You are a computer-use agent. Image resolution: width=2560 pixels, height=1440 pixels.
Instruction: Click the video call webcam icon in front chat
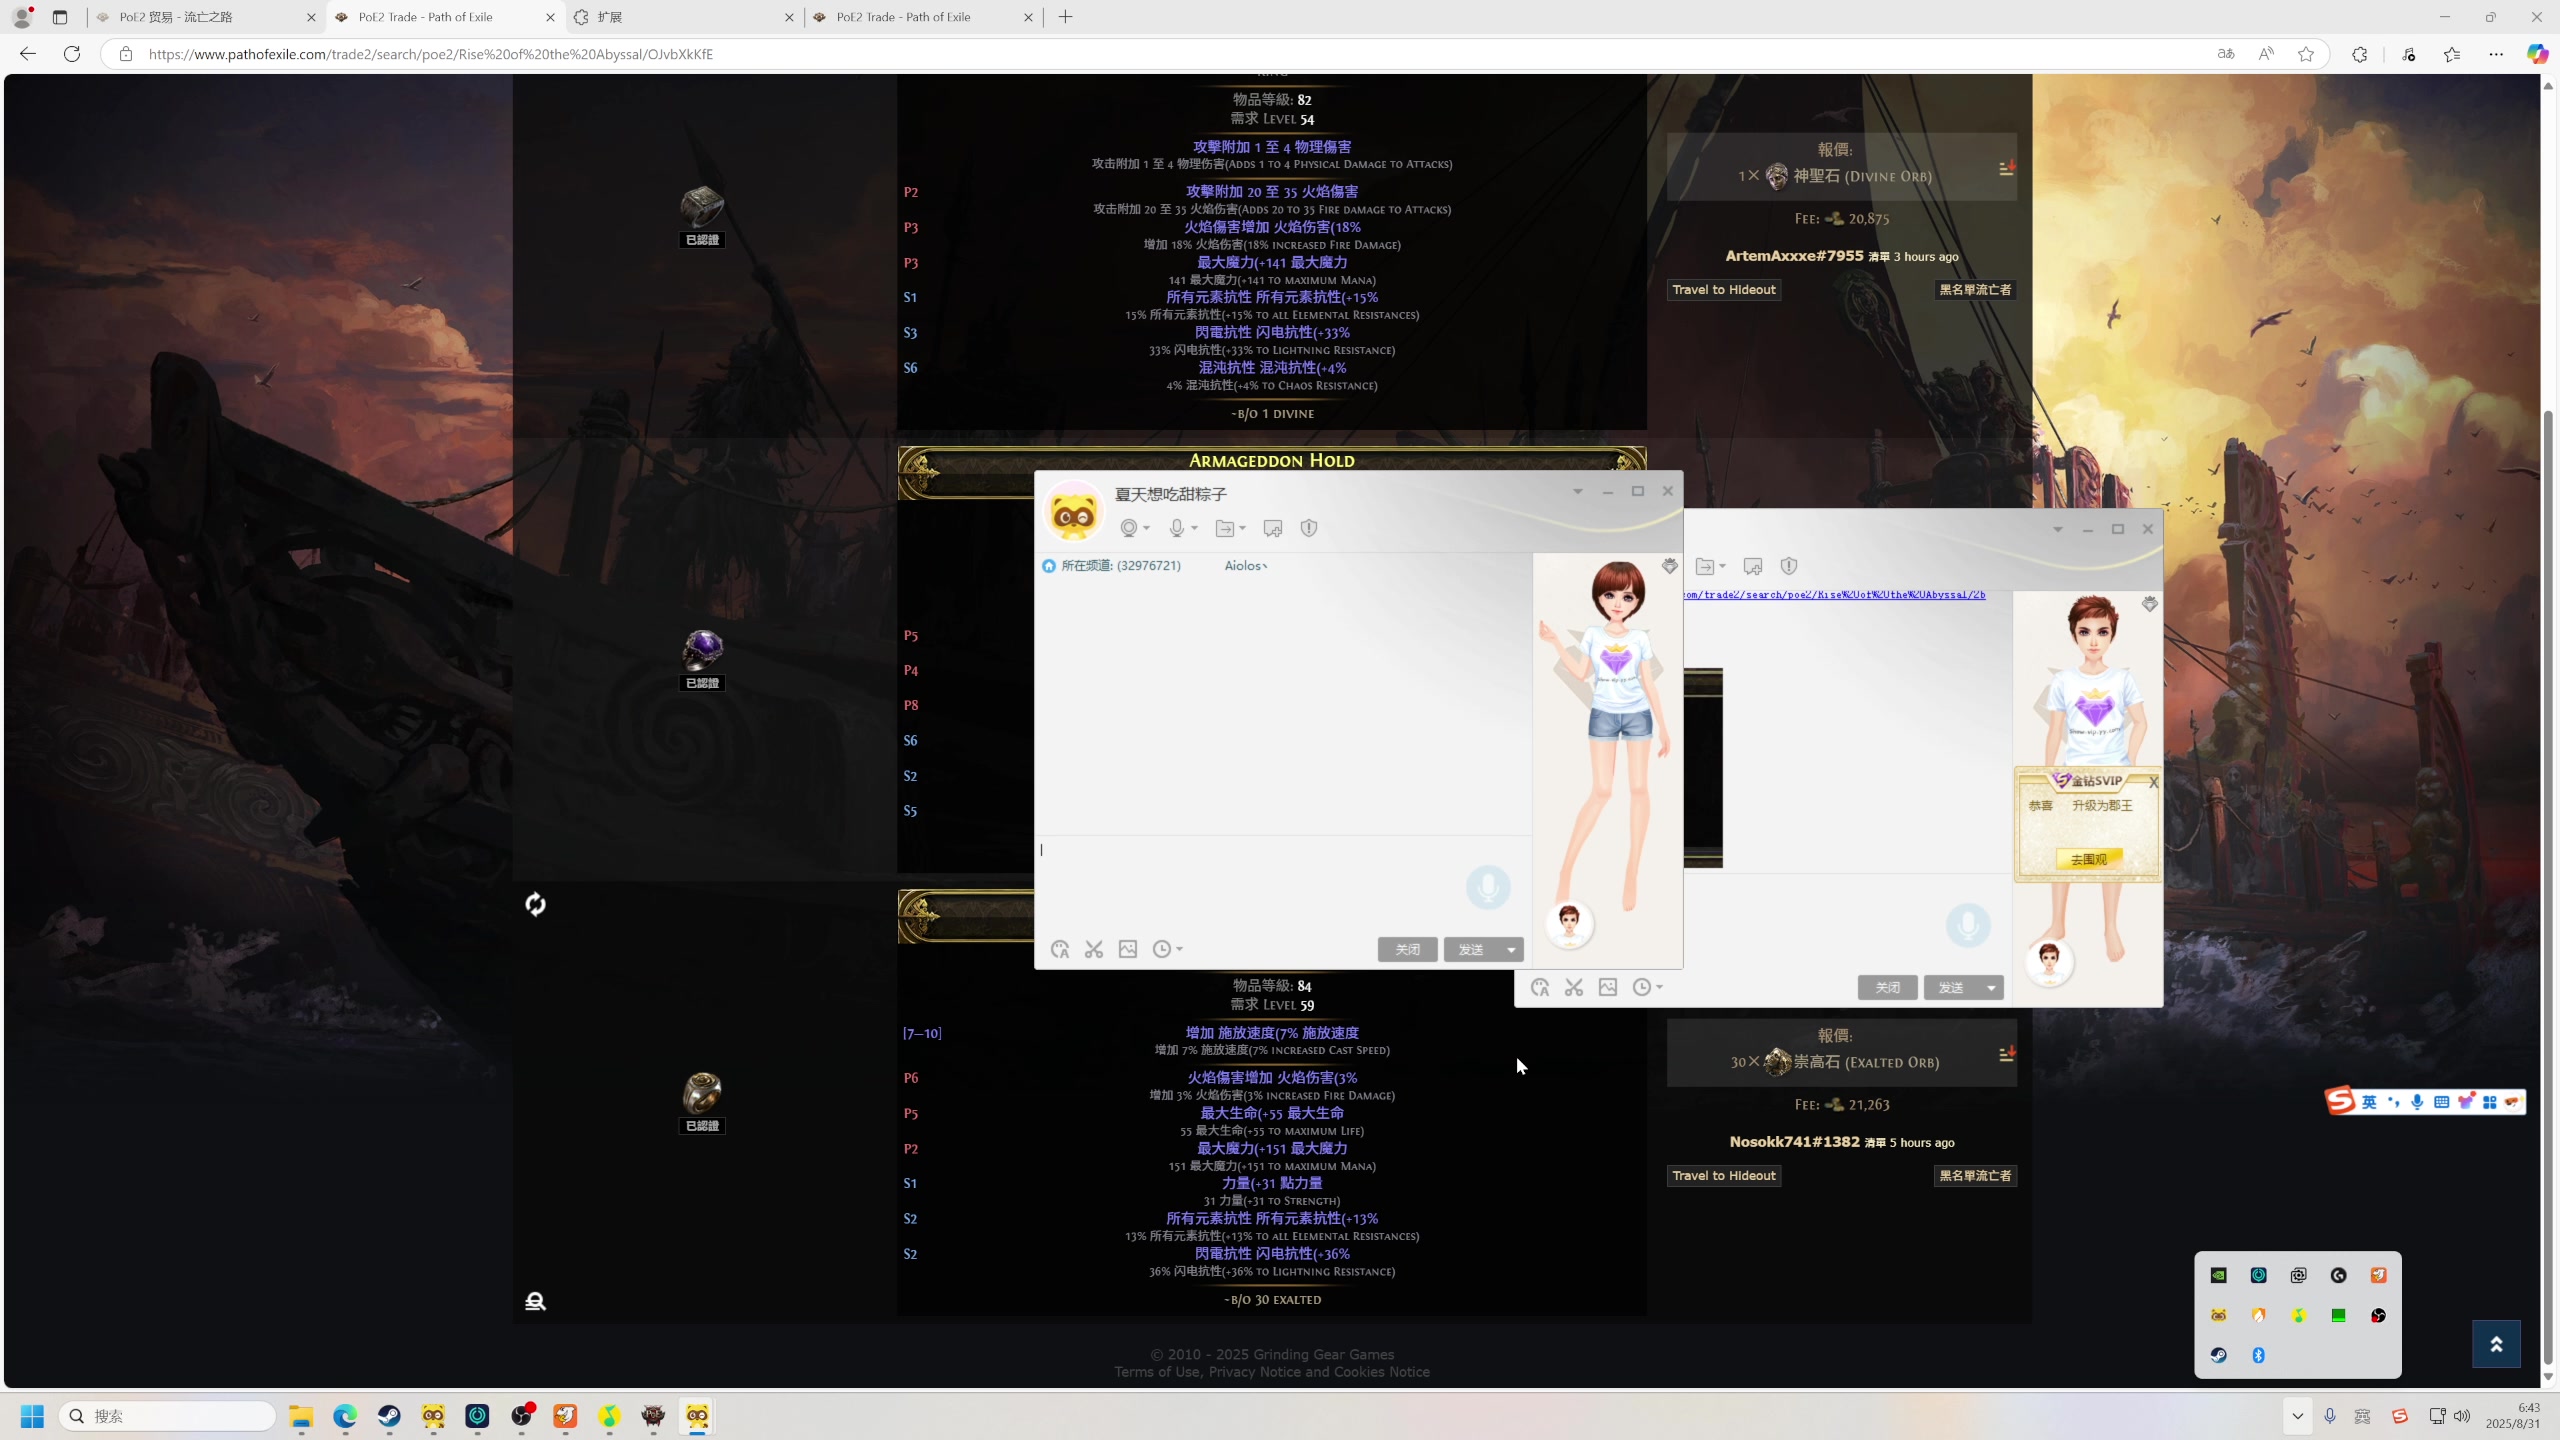click(1129, 528)
